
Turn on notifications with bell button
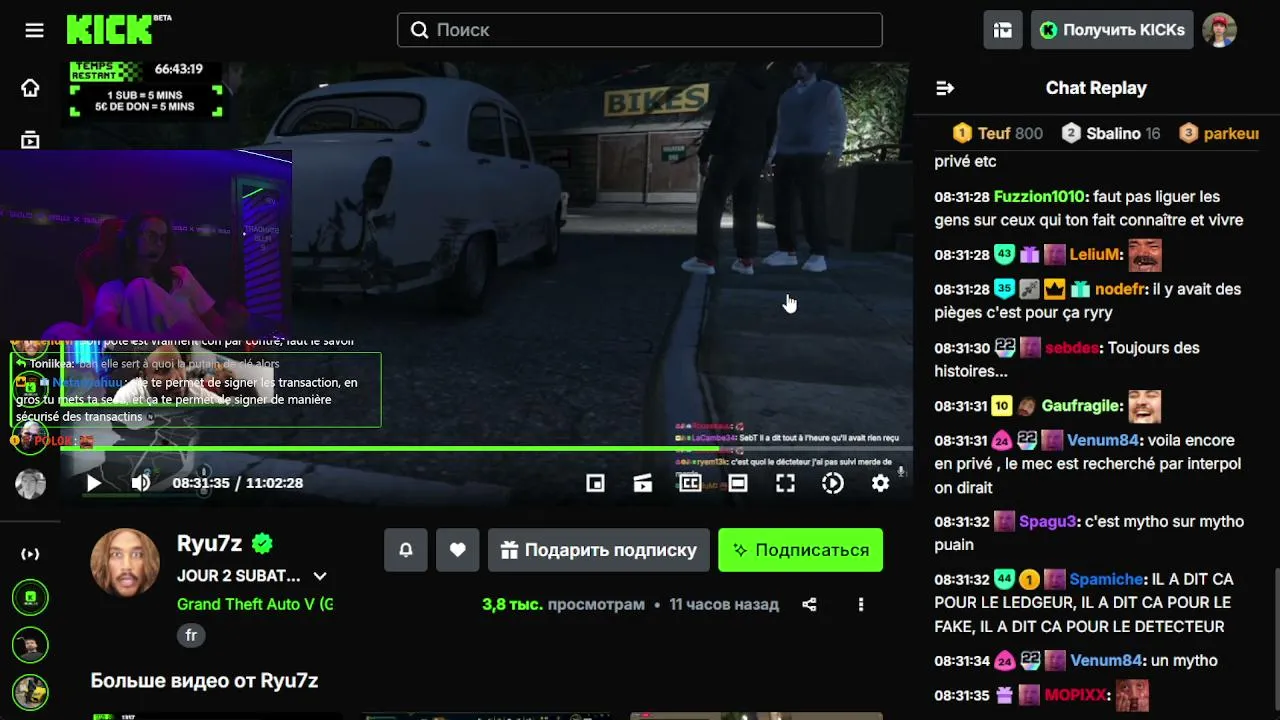pos(406,550)
